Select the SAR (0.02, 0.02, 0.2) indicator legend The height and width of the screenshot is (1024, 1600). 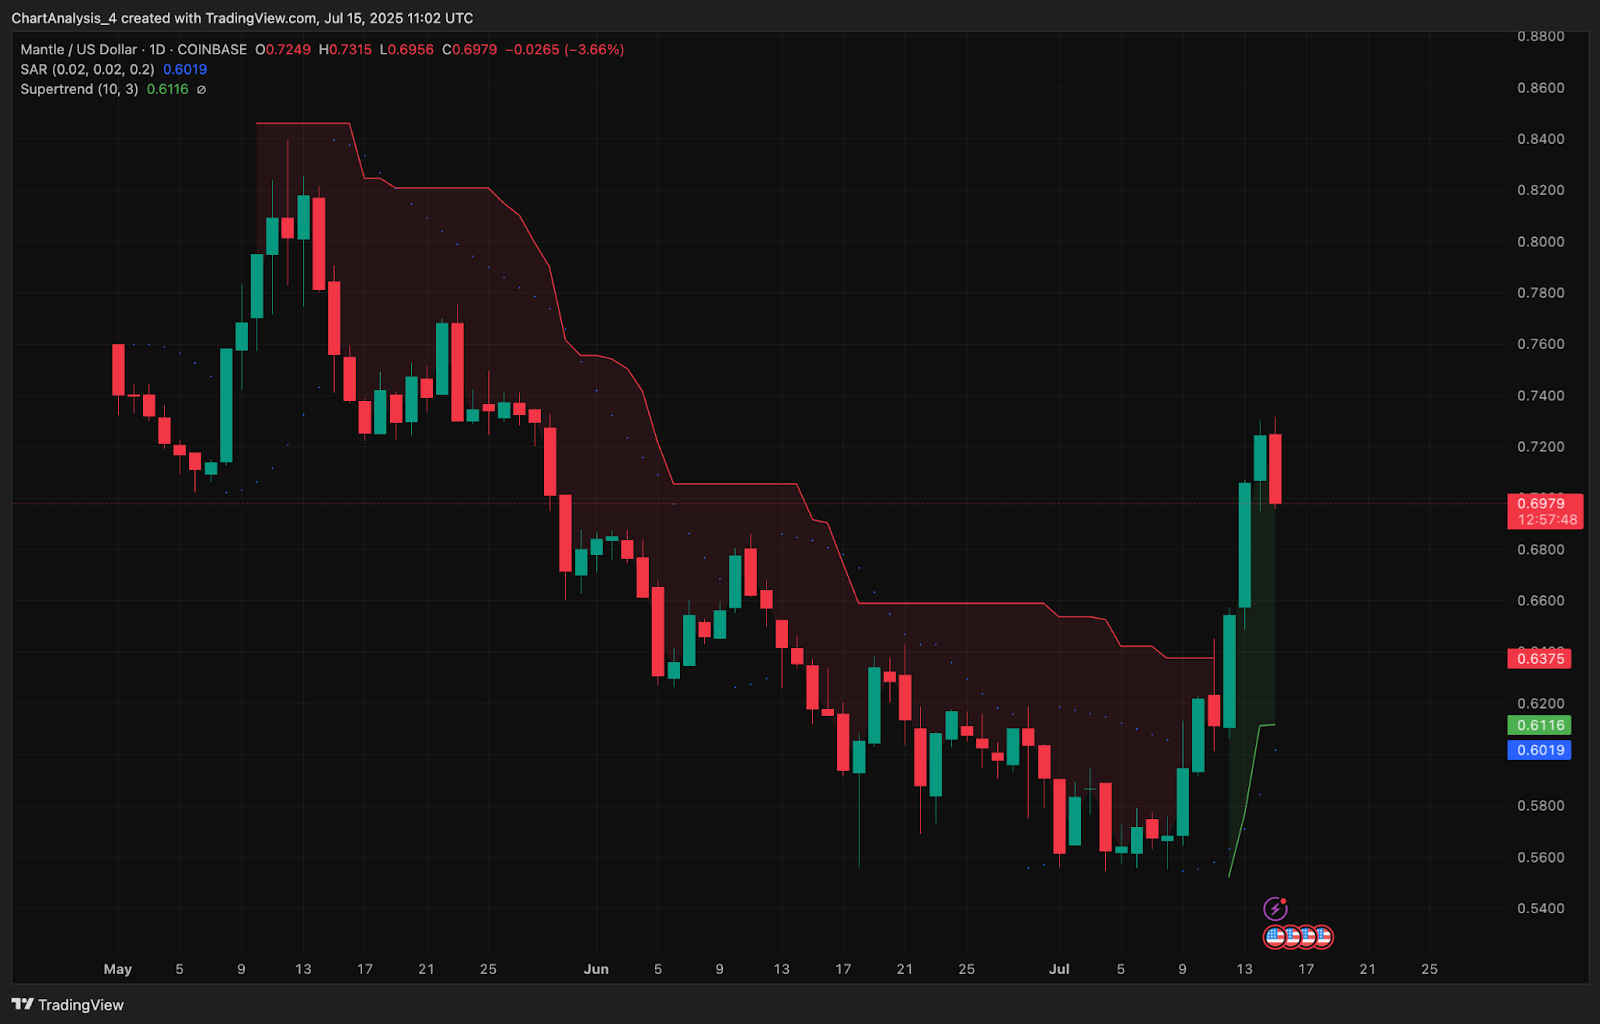click(87, 69)
